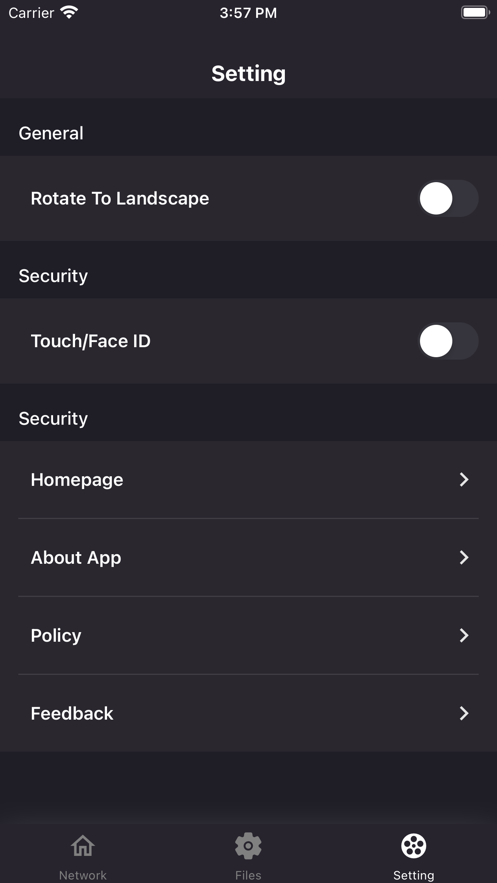Screen dimensions: 497x883
Task: Tap the chevron beside Feedback
Action: pyautogui.click(x=464, y=713)
